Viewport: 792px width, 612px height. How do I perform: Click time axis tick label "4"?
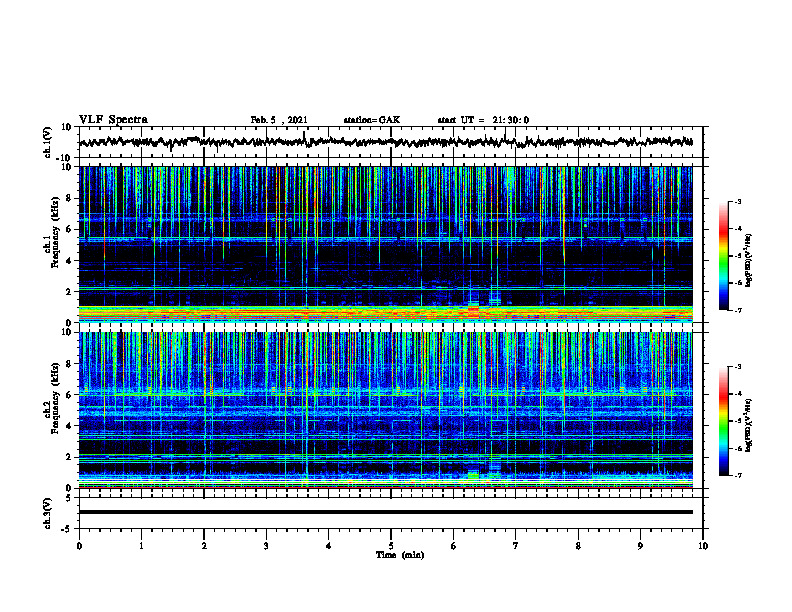329,546
